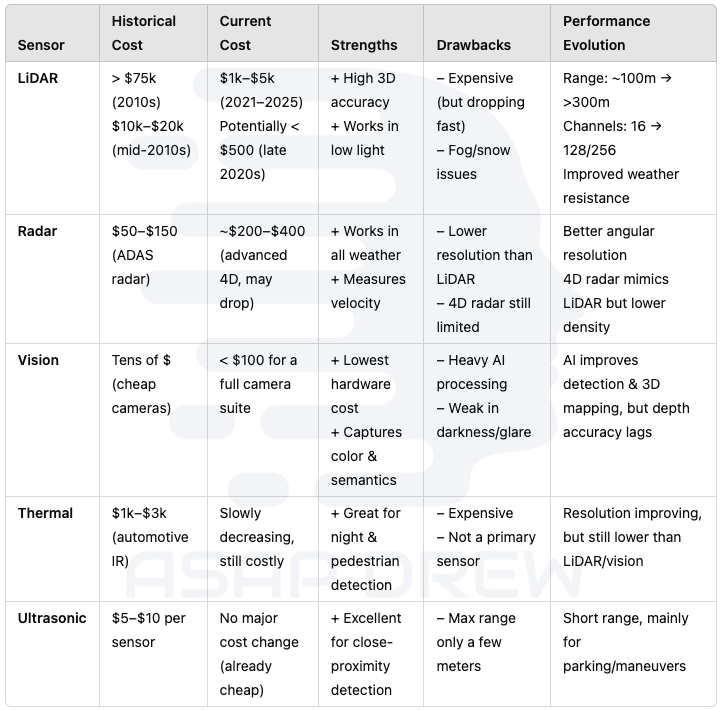Select the Ultrasonic row label
Image resolution: width=723 pixels, height=710 pixels.
(52, 618)
